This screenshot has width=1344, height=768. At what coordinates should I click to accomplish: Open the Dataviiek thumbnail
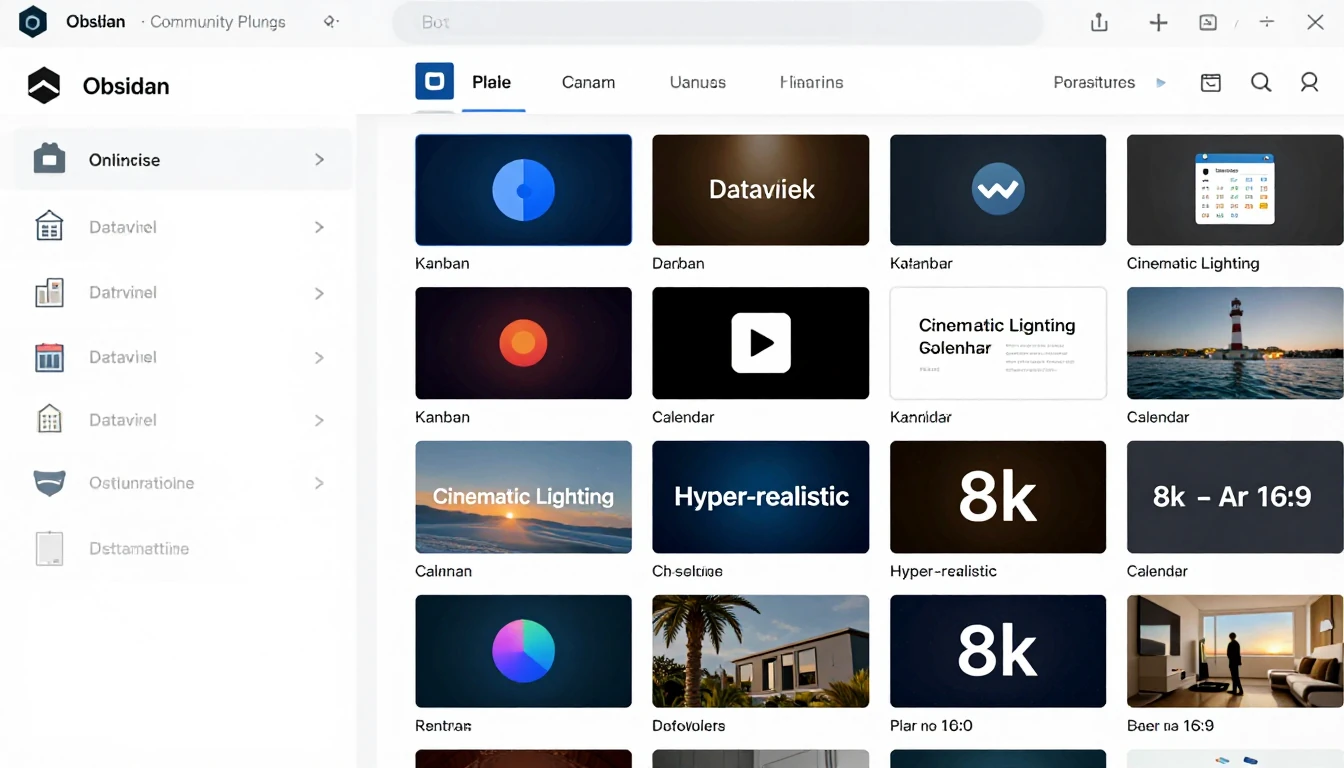pyautogui.click(x=761, y=190)
